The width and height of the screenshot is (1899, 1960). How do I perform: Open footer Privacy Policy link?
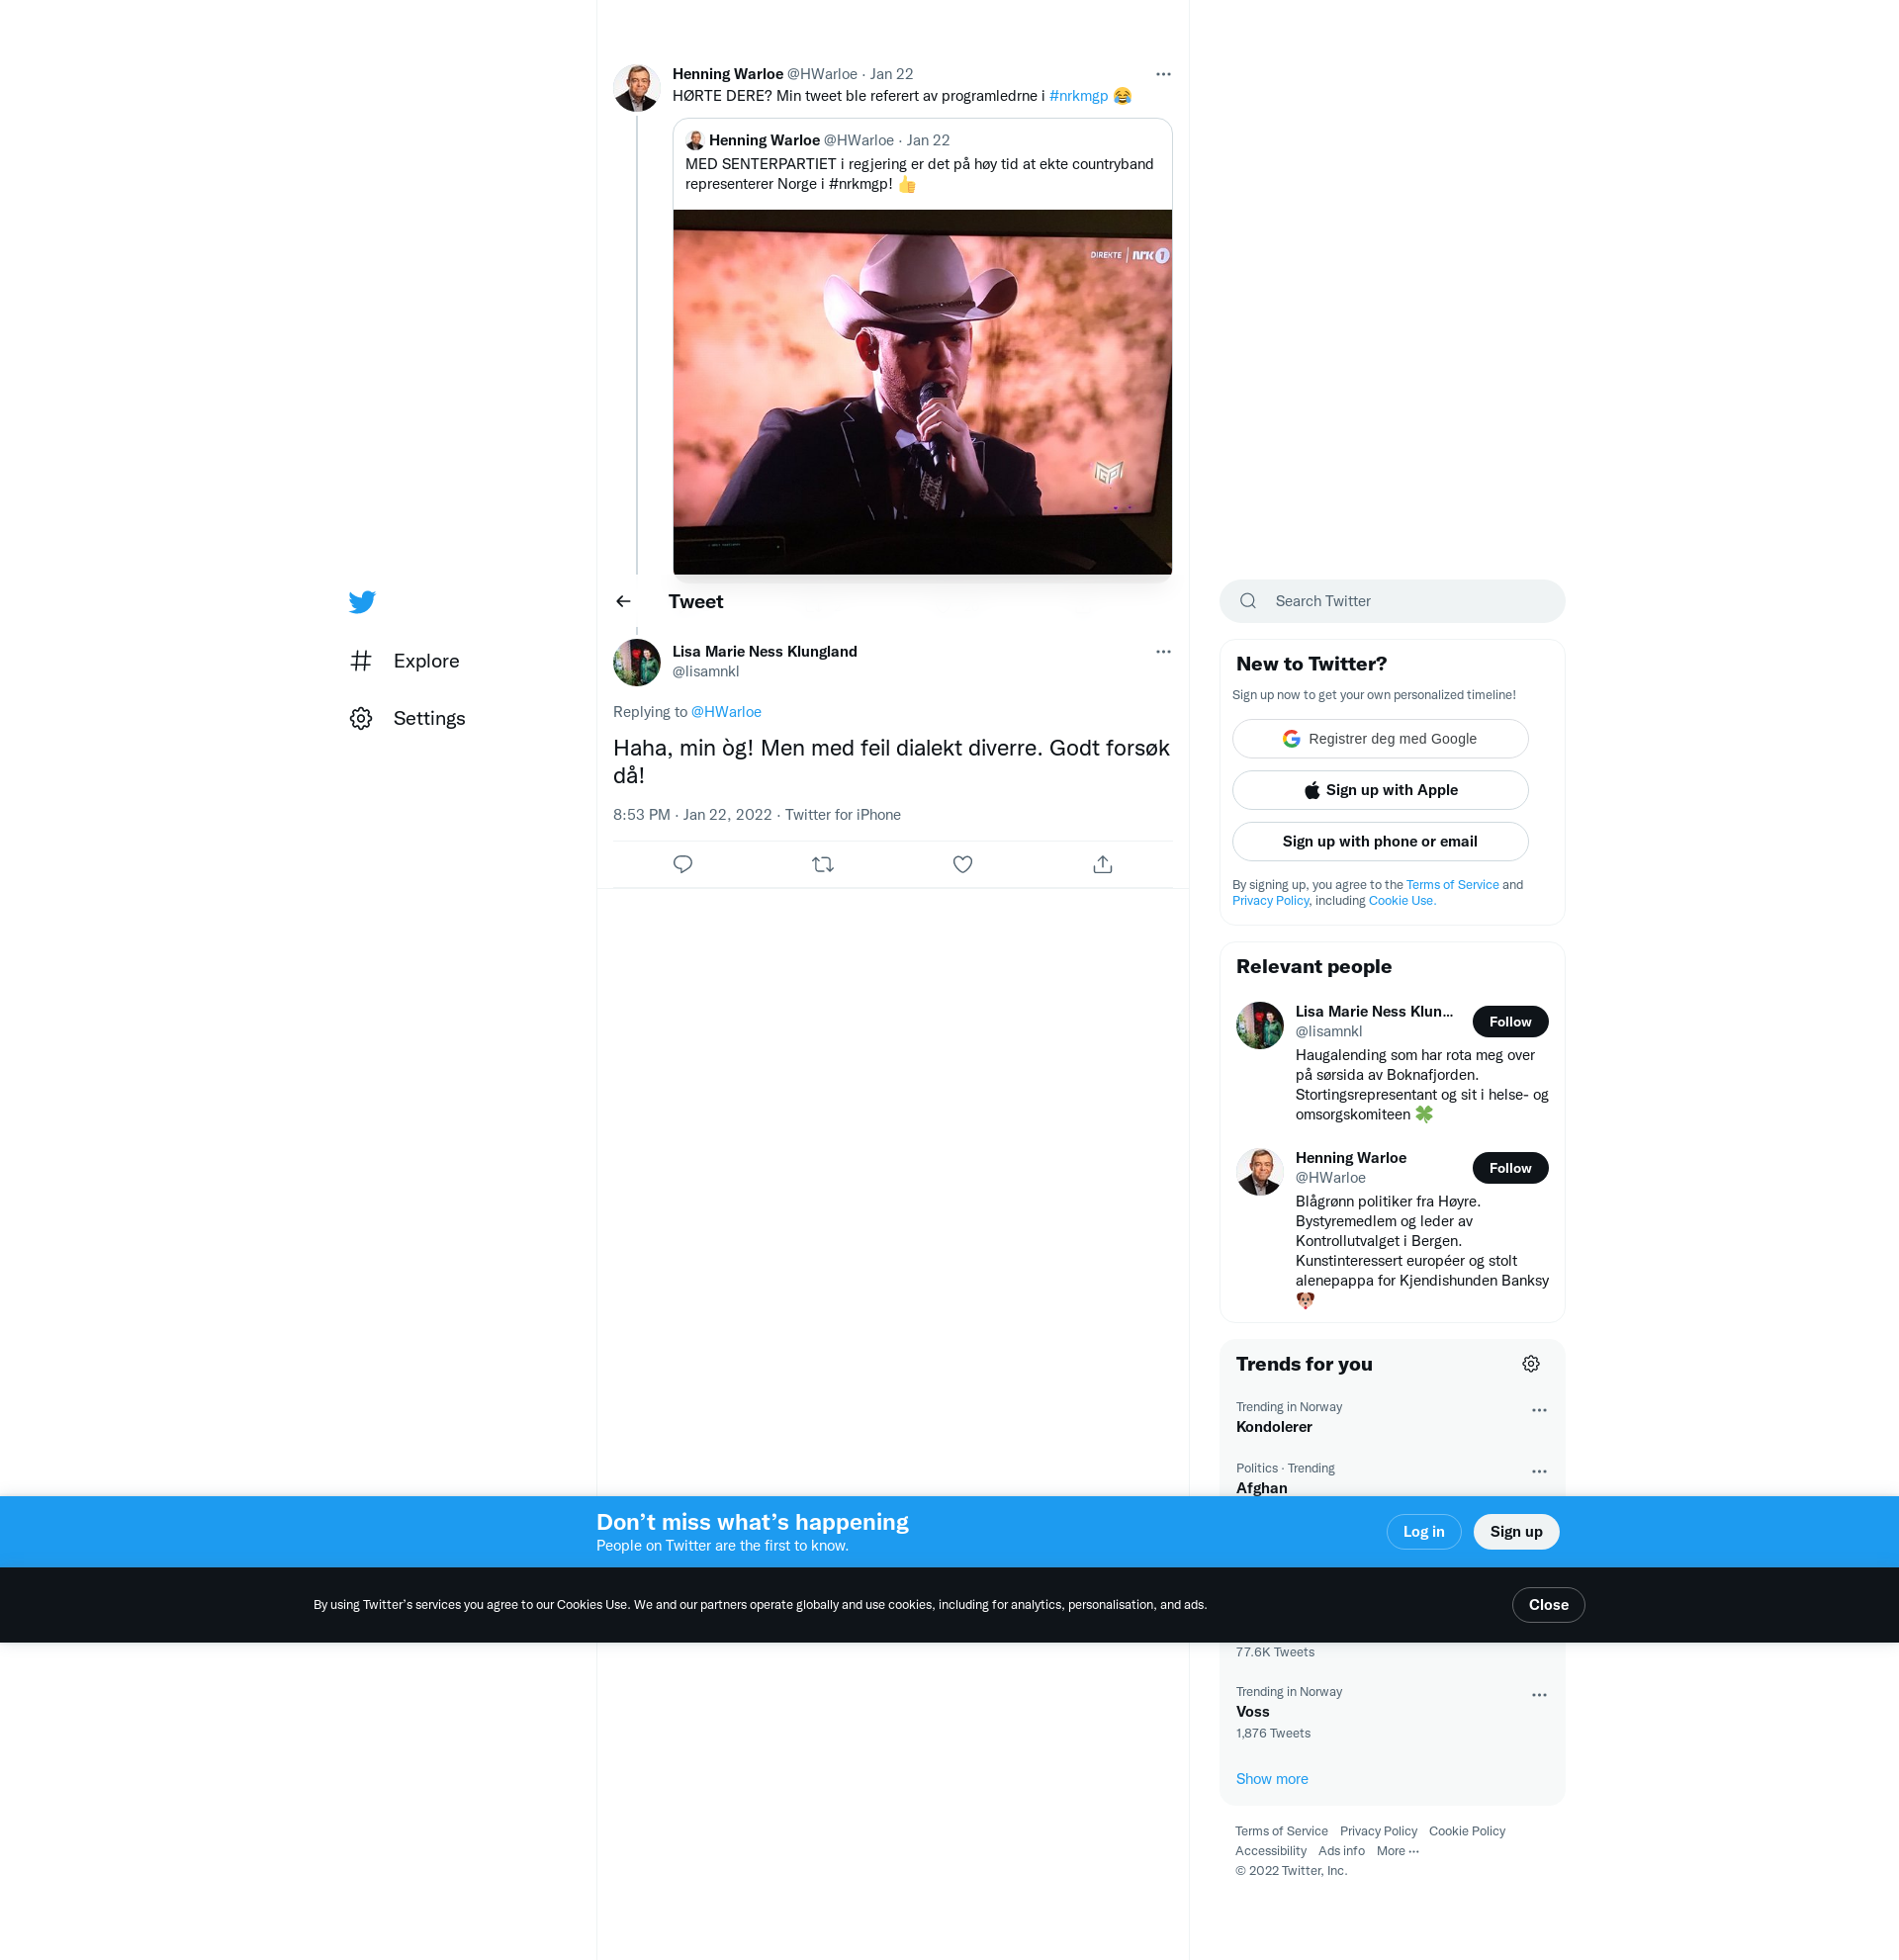[1378, 1831]
